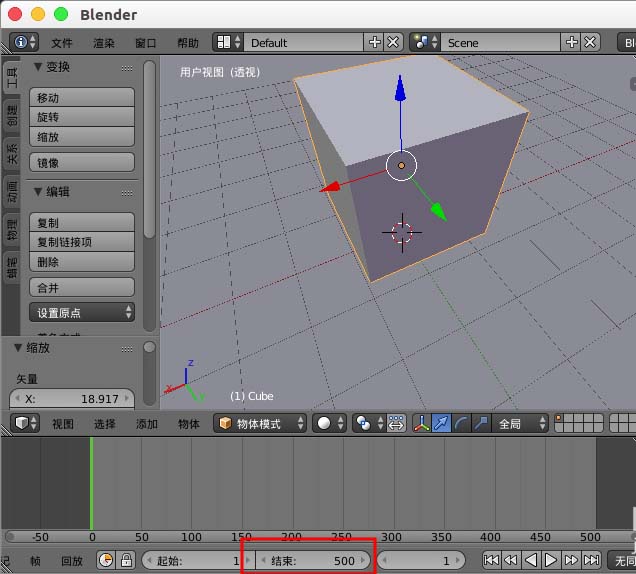
Task: Open the scene browse icon
Action: click(425, 42)
